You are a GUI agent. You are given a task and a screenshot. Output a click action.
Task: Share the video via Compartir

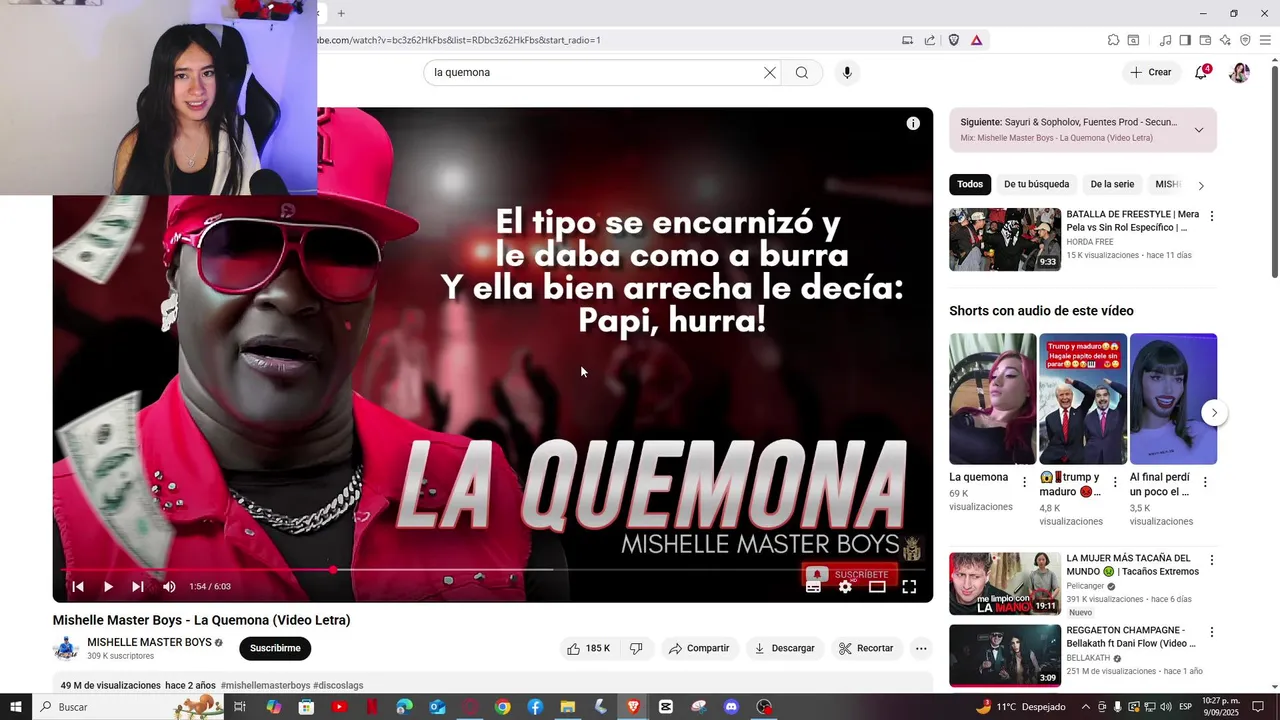click(699, 649)
